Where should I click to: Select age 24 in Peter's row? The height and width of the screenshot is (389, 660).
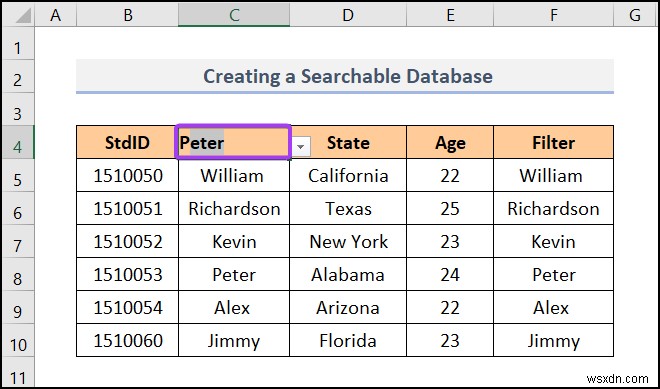450,274
